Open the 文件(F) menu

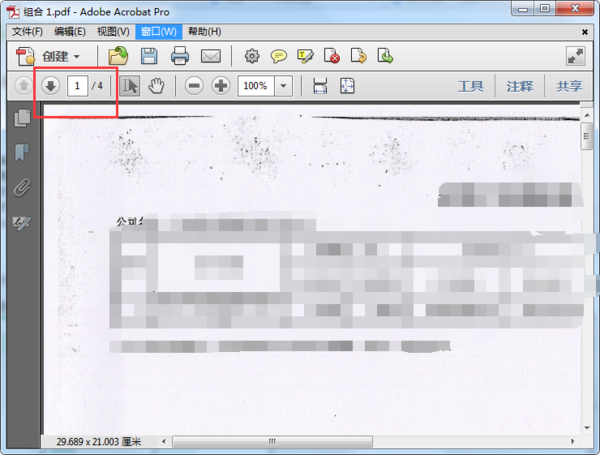(x=27, y=32)
